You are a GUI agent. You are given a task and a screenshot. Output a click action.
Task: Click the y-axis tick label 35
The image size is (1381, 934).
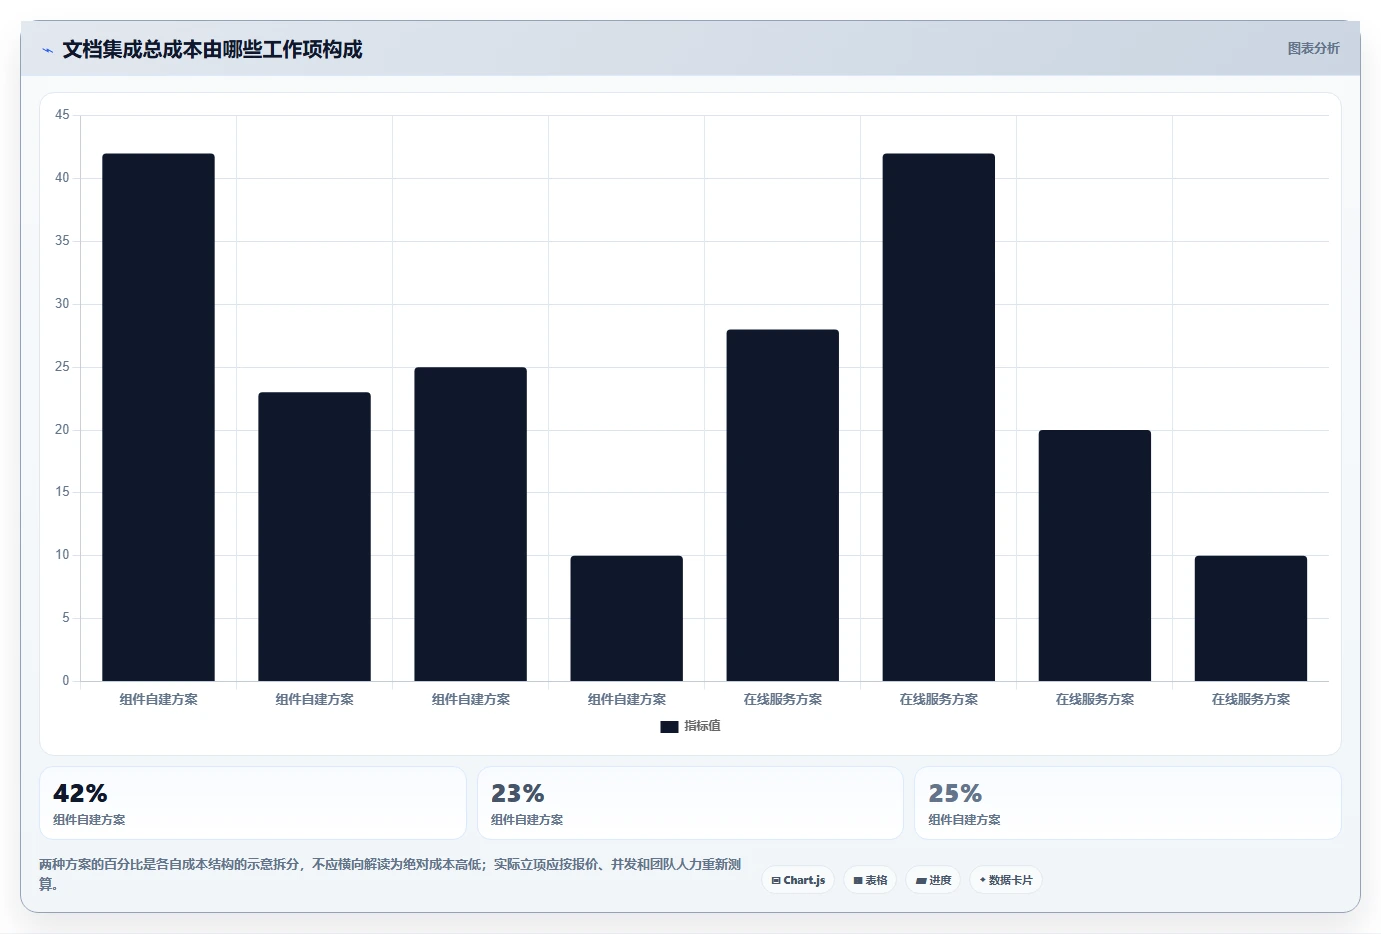click(62, 241)
